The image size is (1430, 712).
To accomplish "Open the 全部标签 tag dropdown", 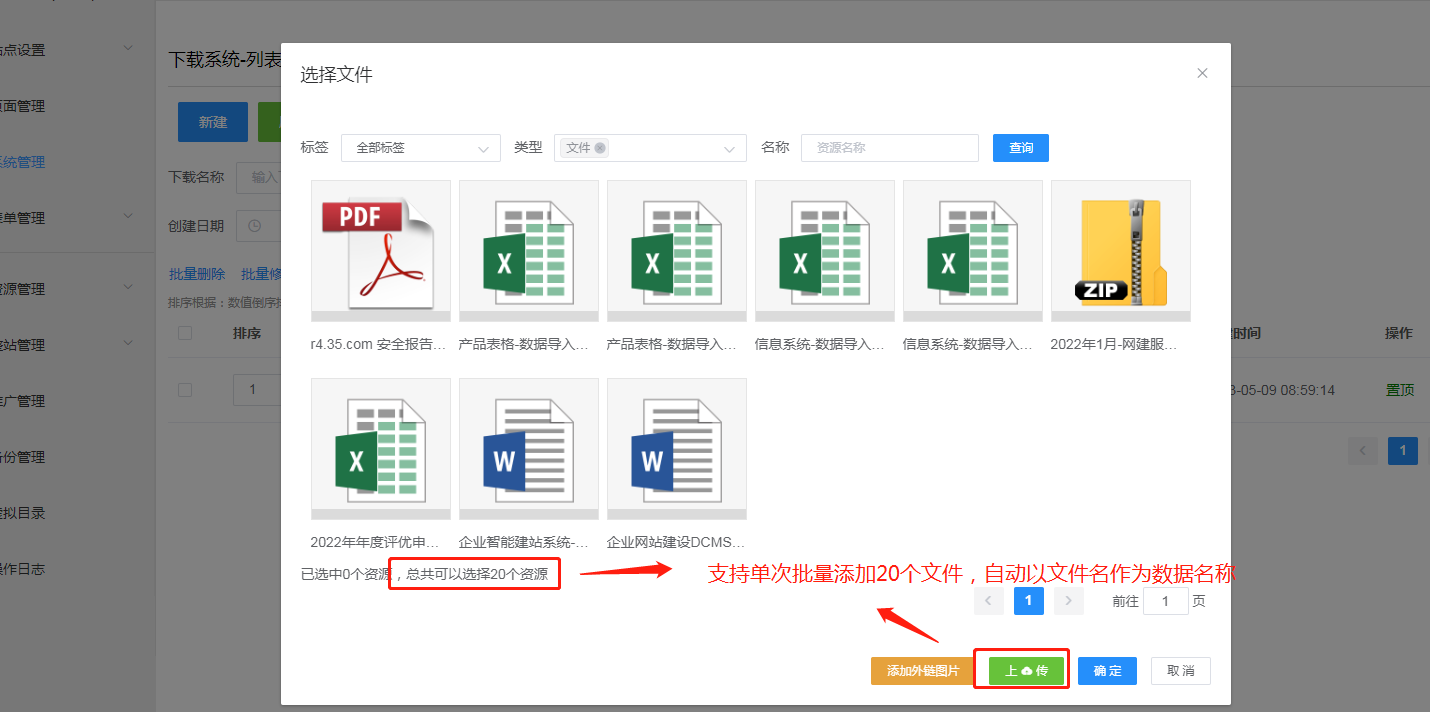I will (420, 148).
